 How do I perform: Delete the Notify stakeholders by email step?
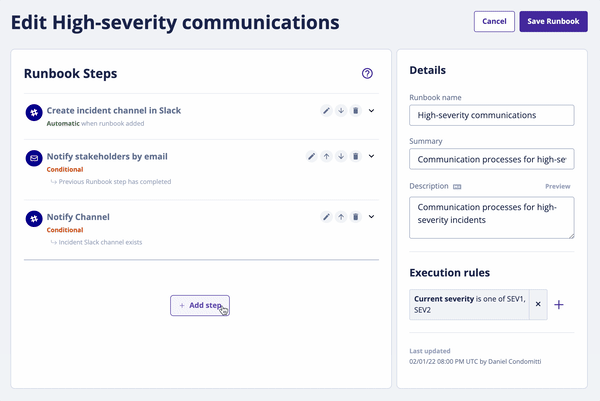pyautogui.click(x=355, y=156)
